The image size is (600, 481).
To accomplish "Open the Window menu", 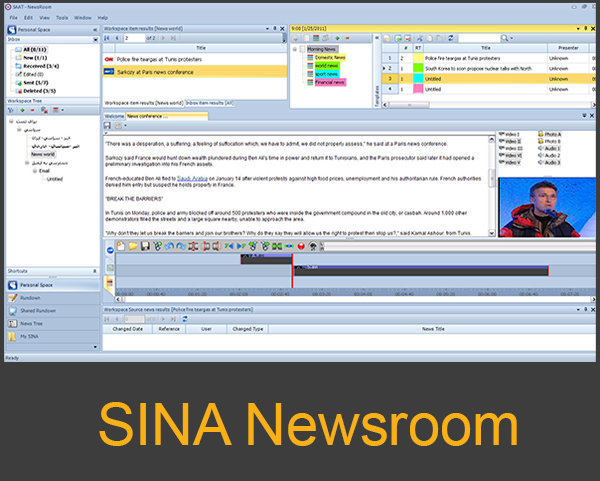I will tap(83, 18).
